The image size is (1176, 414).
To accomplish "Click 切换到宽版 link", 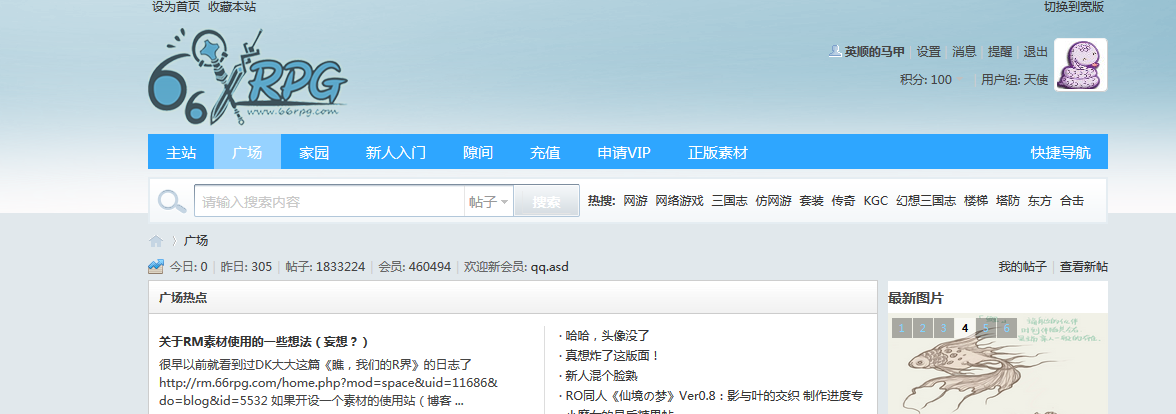I will click(1074, 7).
